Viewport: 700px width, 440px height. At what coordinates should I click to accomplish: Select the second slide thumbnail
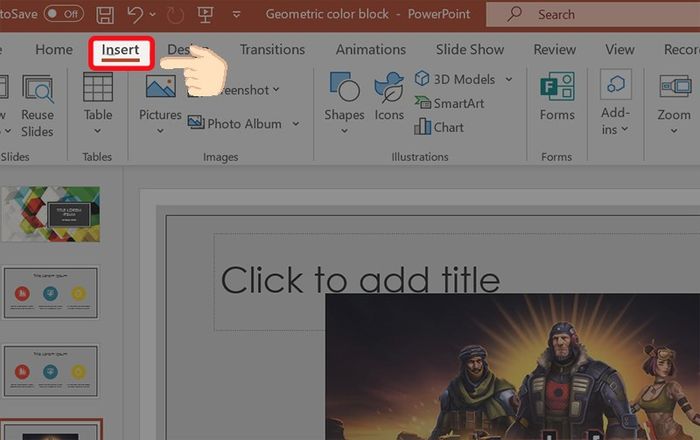(x=51, y=293)
